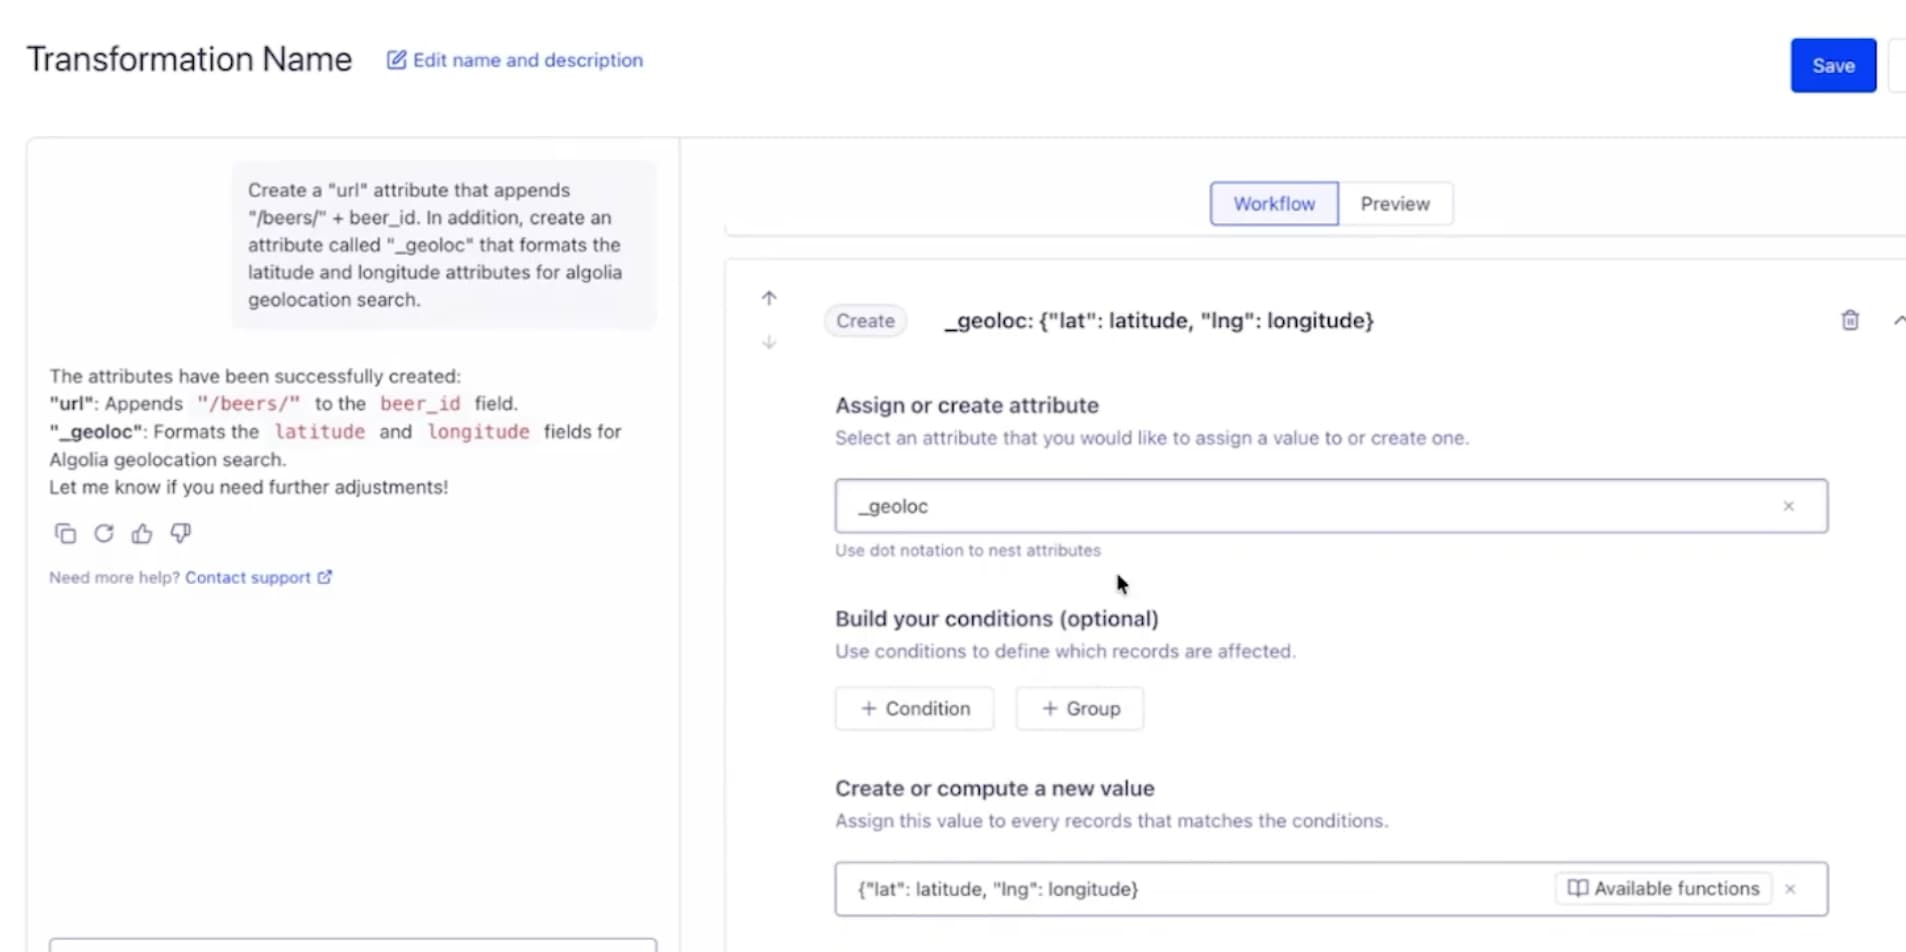Screen dimensions: 1906x952
Task: Click the thumbs up icon
Action: coord(142,534)
